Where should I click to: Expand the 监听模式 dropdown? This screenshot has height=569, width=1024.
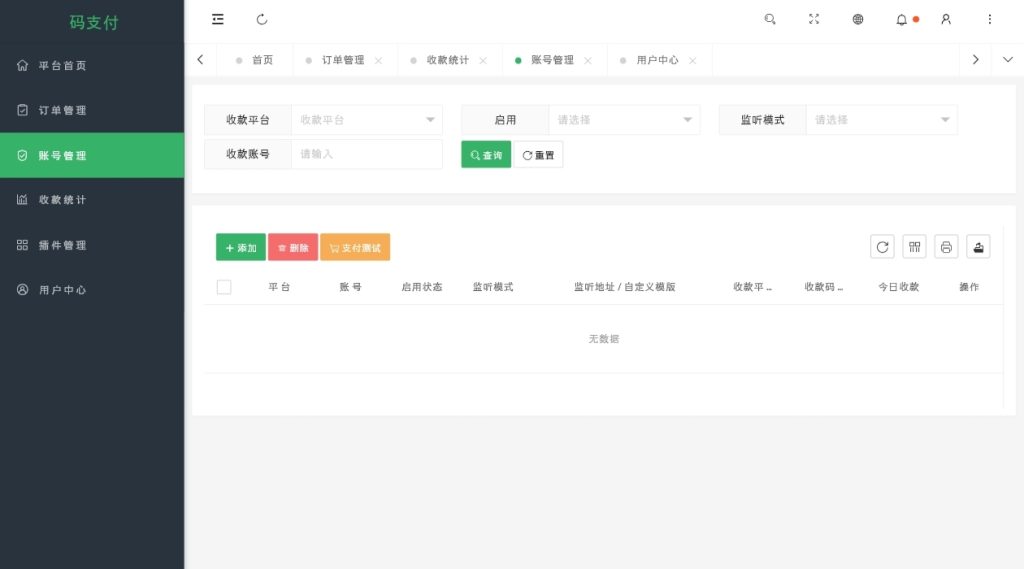click(882, 120)
